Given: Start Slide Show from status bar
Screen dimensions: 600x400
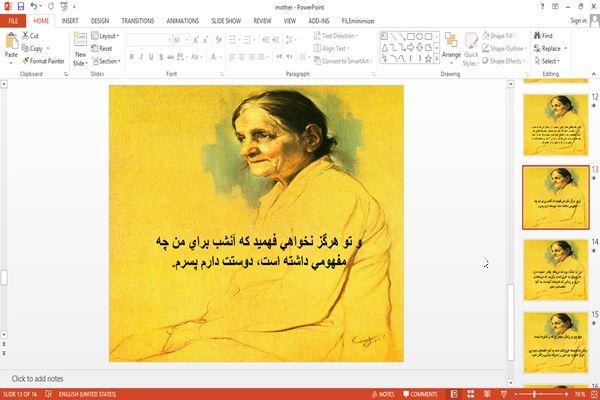Looking at the screenshot, I should [504, 394].
